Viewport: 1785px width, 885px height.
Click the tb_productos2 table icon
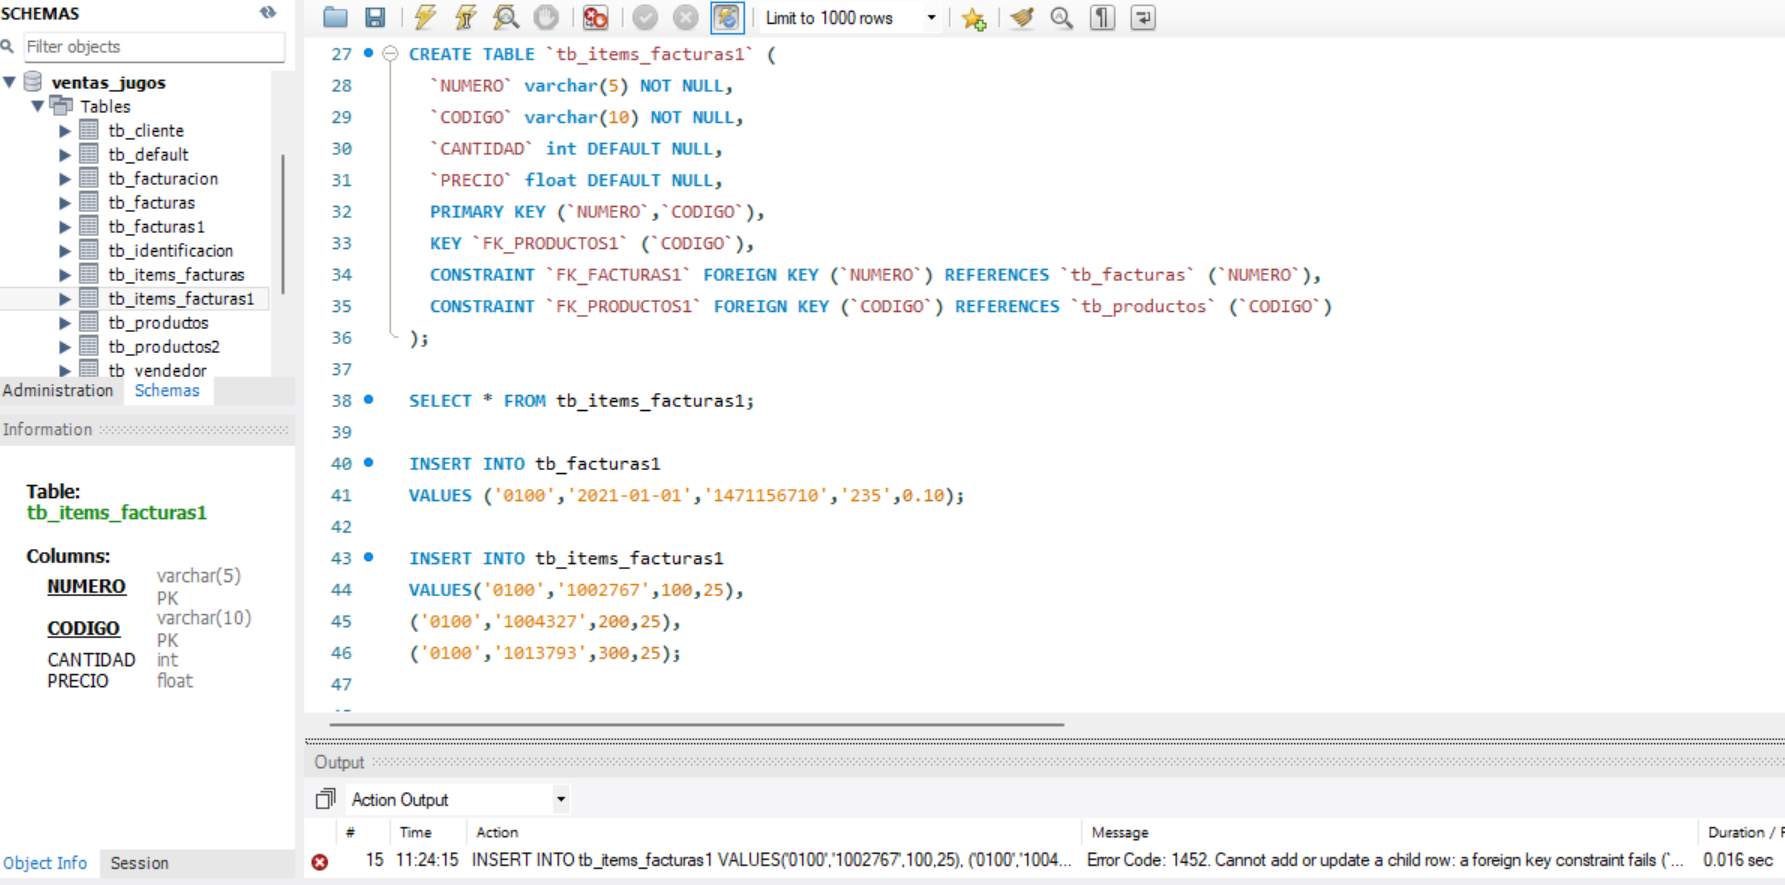click(89, 346)
